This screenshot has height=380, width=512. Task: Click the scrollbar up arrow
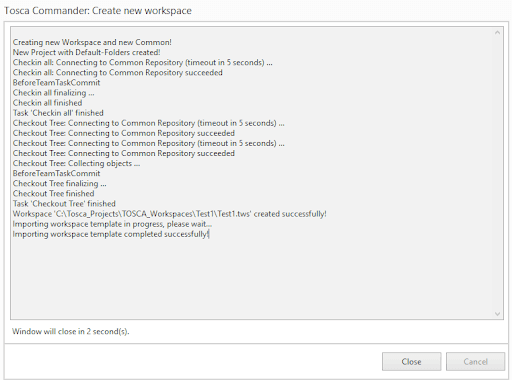497,33
